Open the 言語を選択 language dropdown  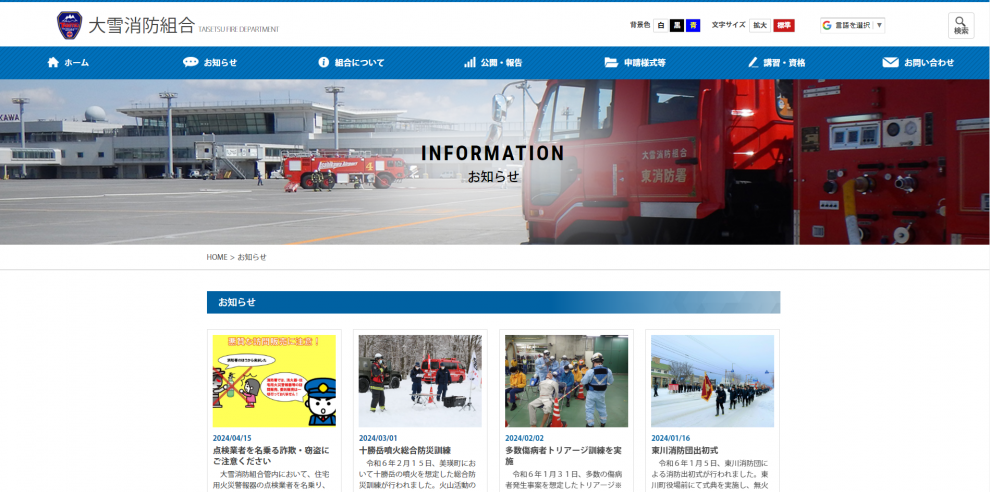pos(852,25)
